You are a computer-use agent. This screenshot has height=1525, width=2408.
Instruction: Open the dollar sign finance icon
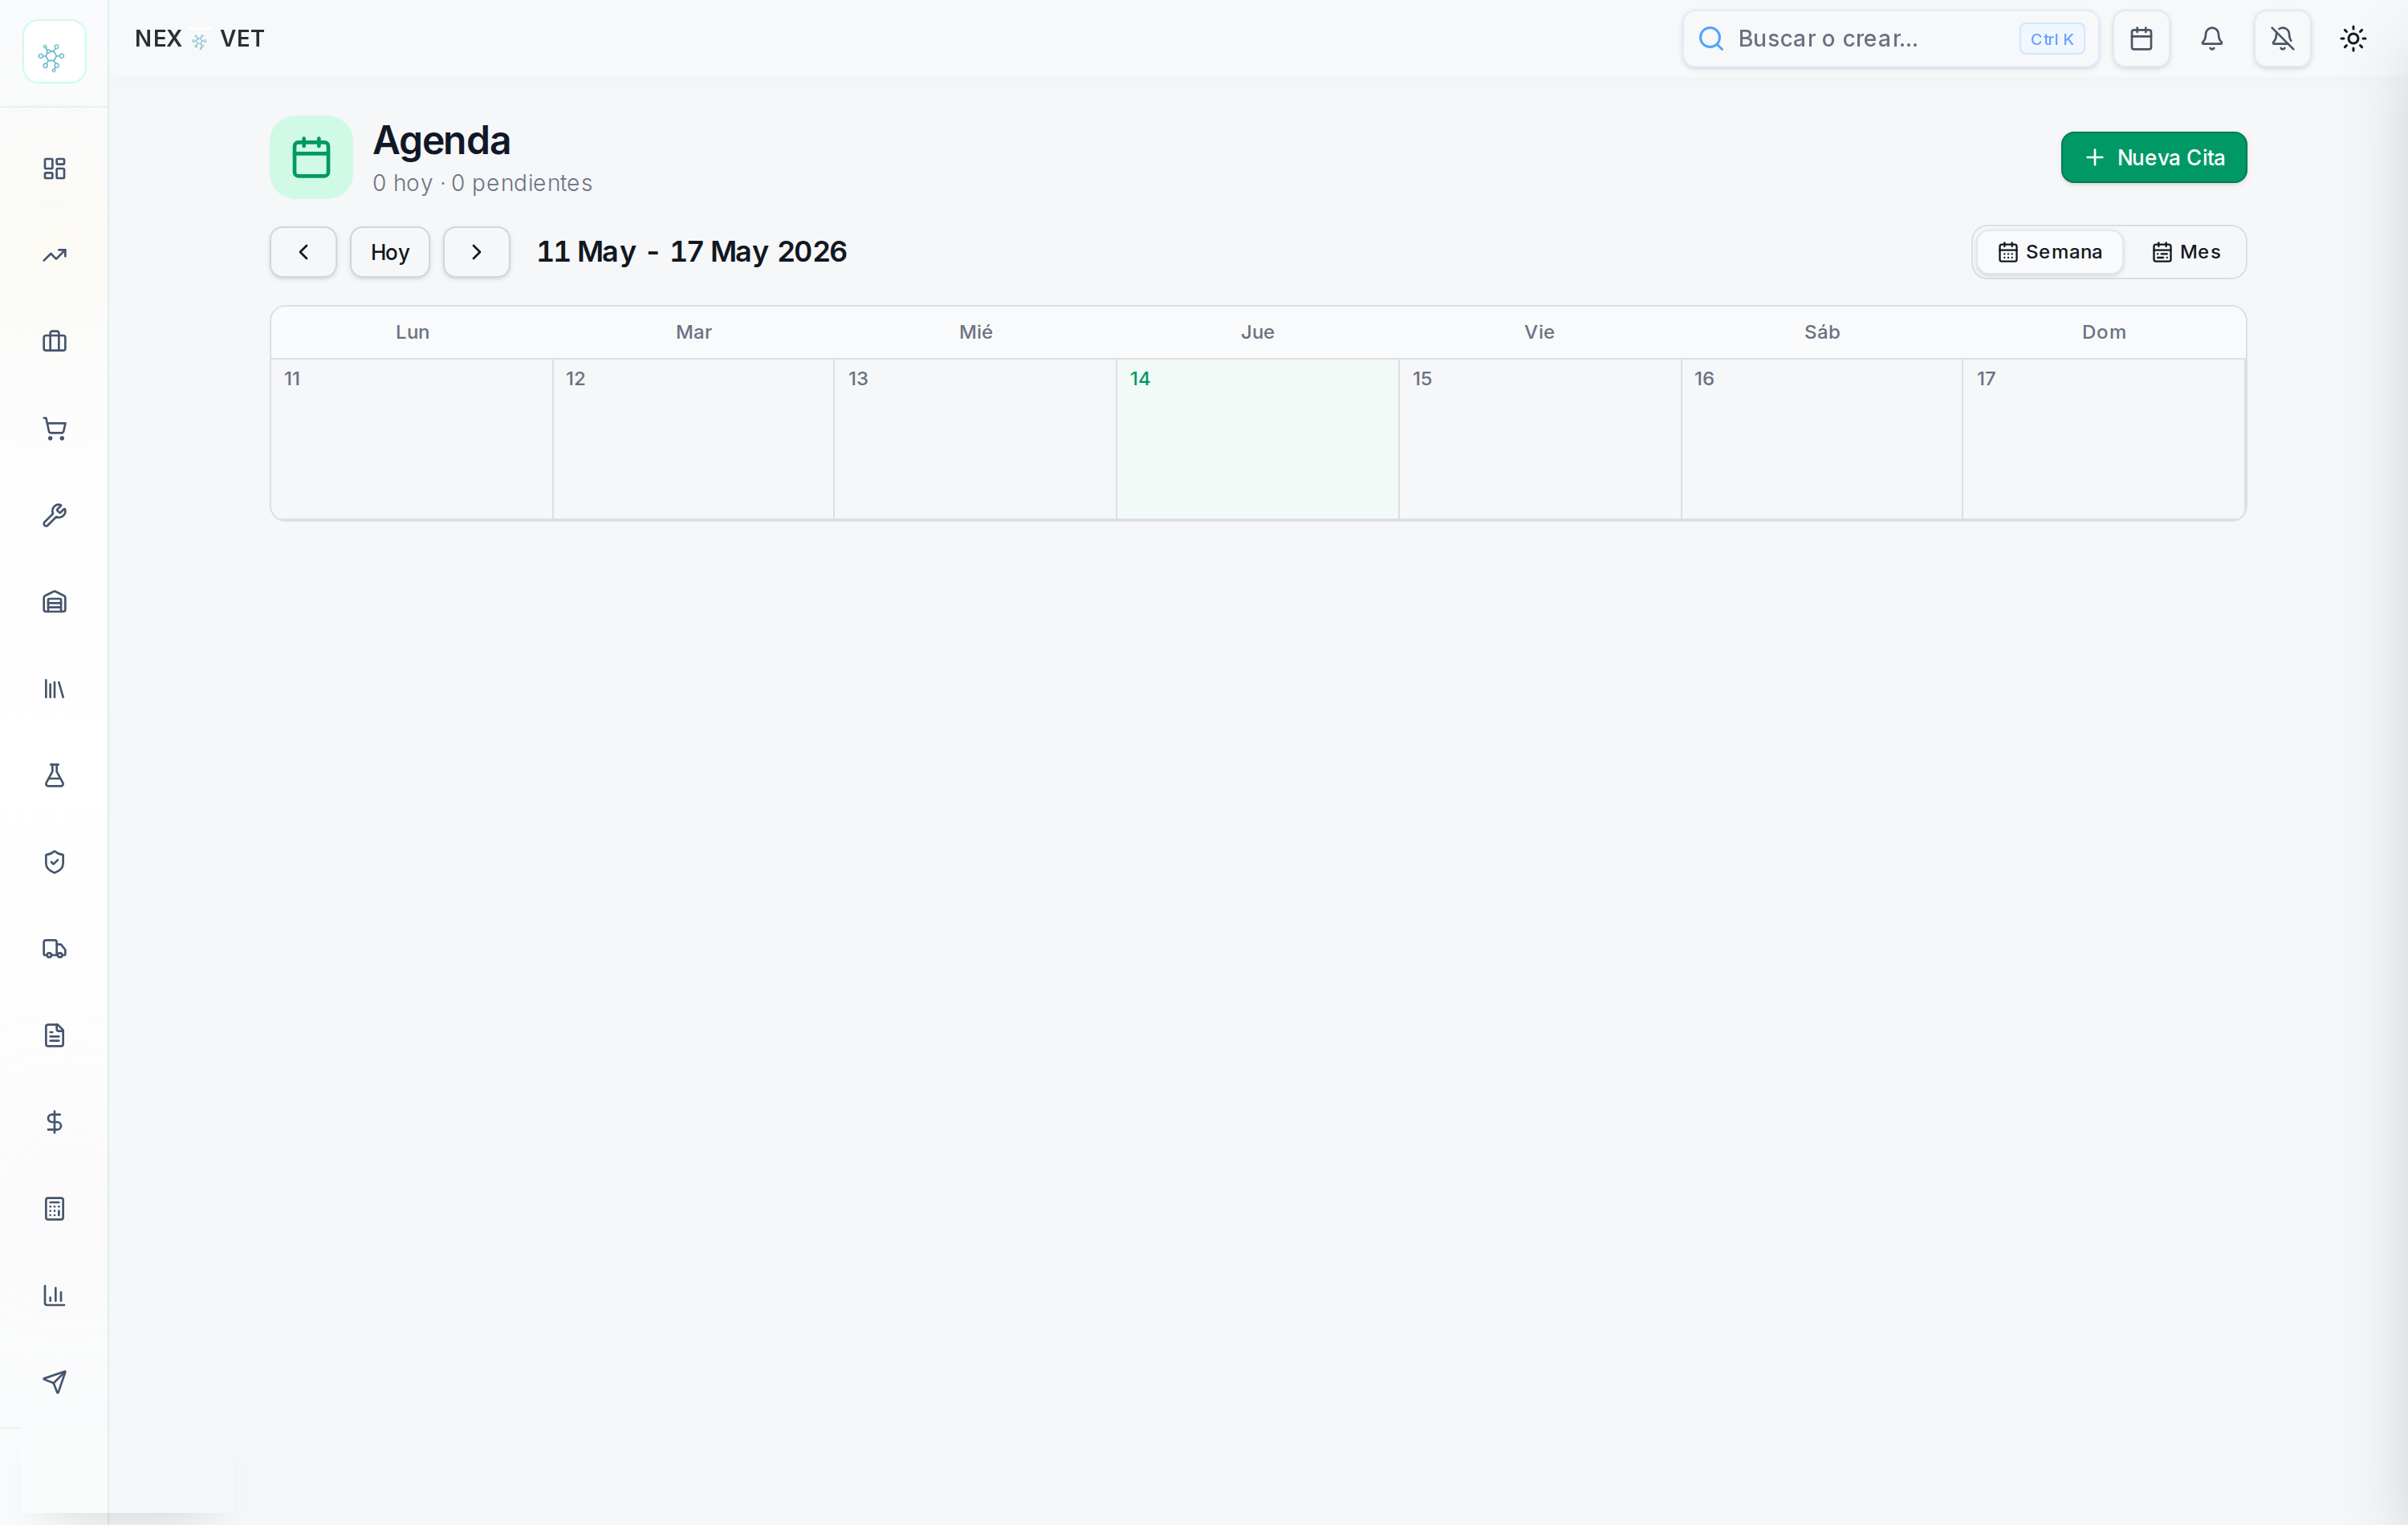[x=54, y=1122]
